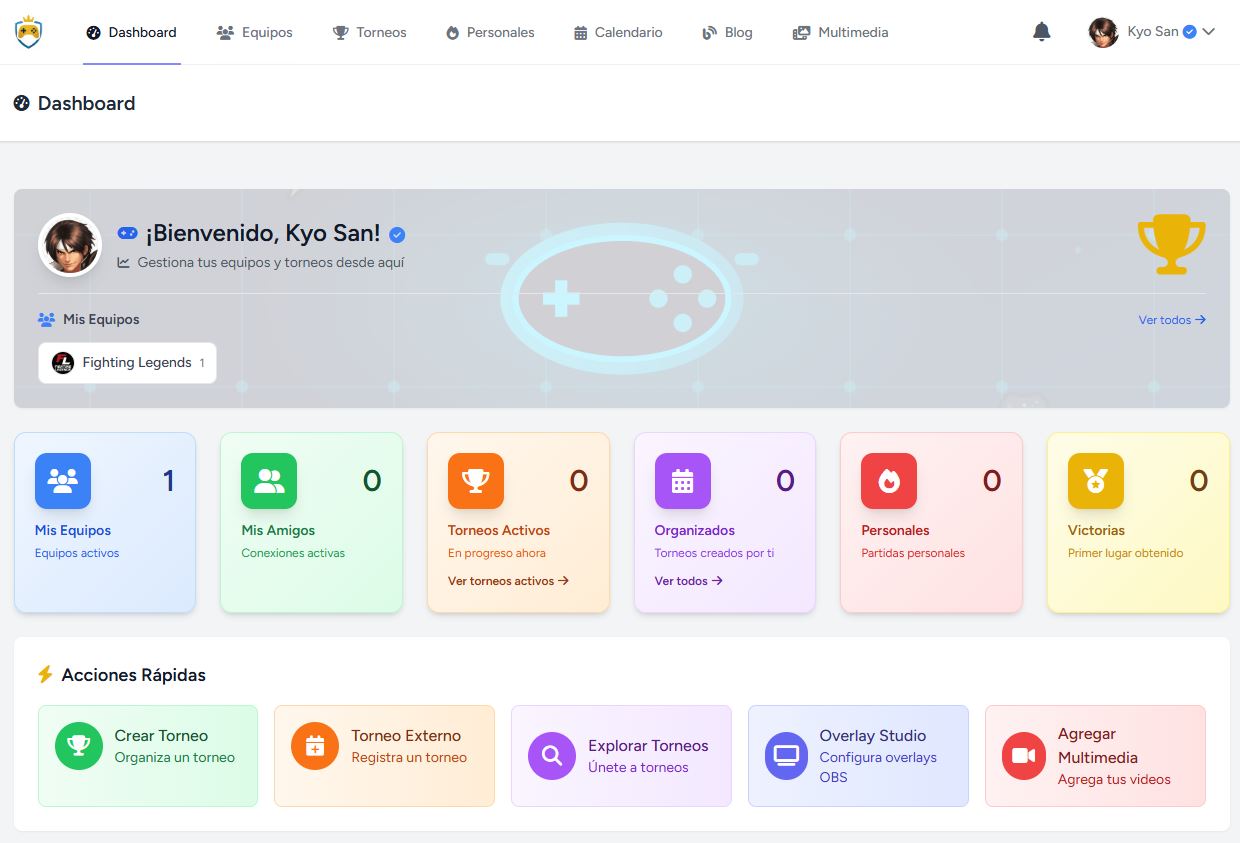Click the large profile picture in welcome banner
The height and width of the screenshot is (843, 1240).
[70, 245]
